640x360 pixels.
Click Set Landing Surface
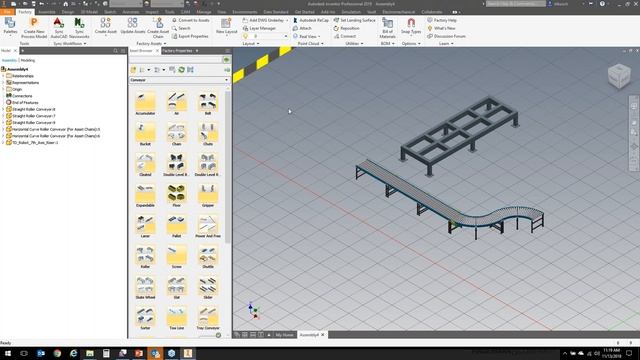coord(354,20)
